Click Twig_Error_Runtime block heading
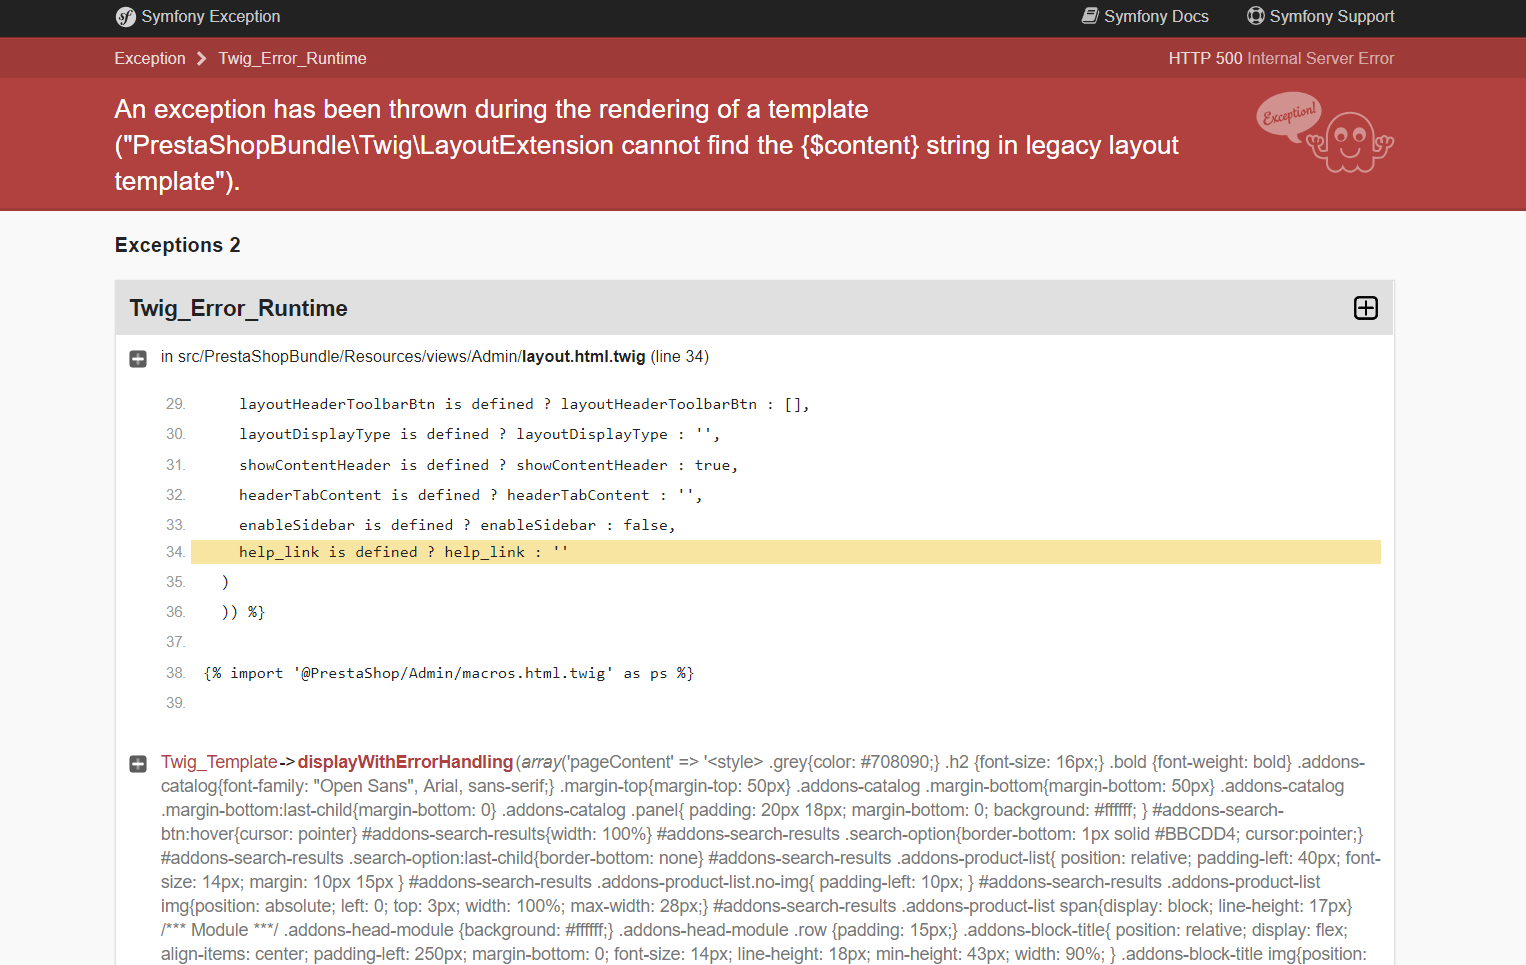Image resolution: width=1526 pixels, height=965 pixels. pyautogui.click(x=238, y=308)
